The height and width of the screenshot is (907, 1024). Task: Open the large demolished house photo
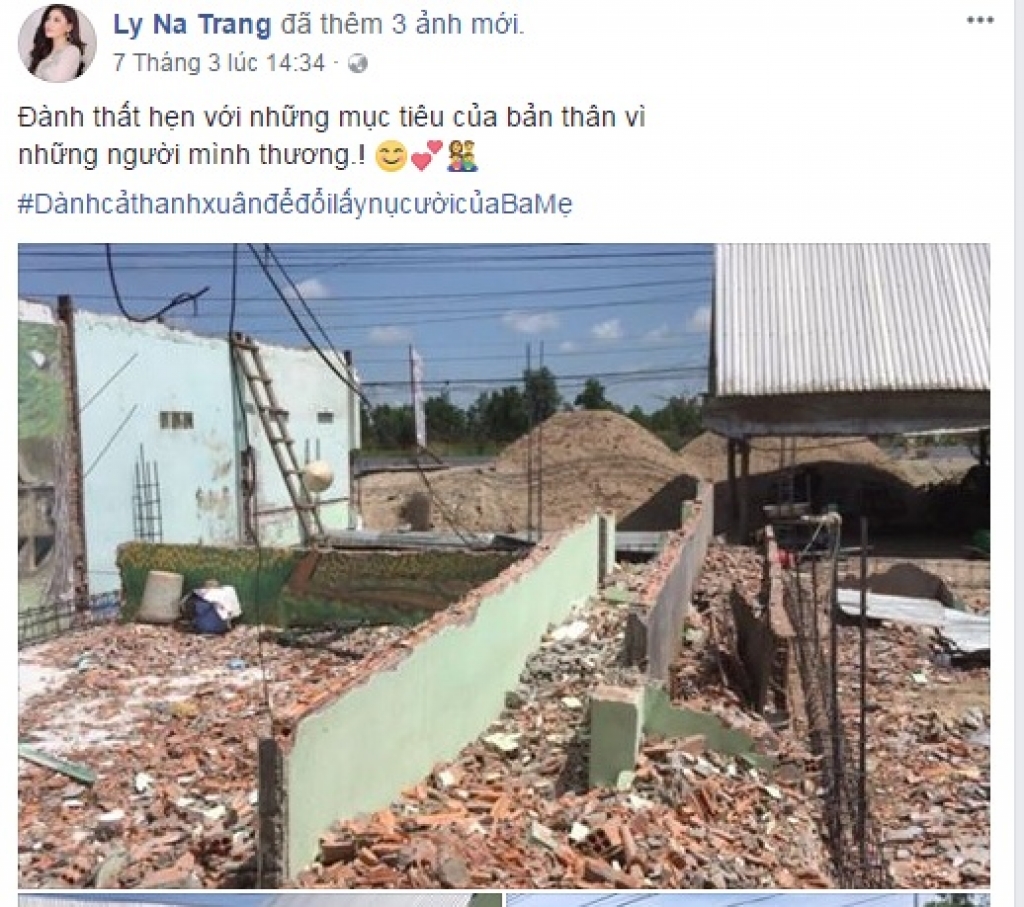pyautogui.click(x=504, y=565)
